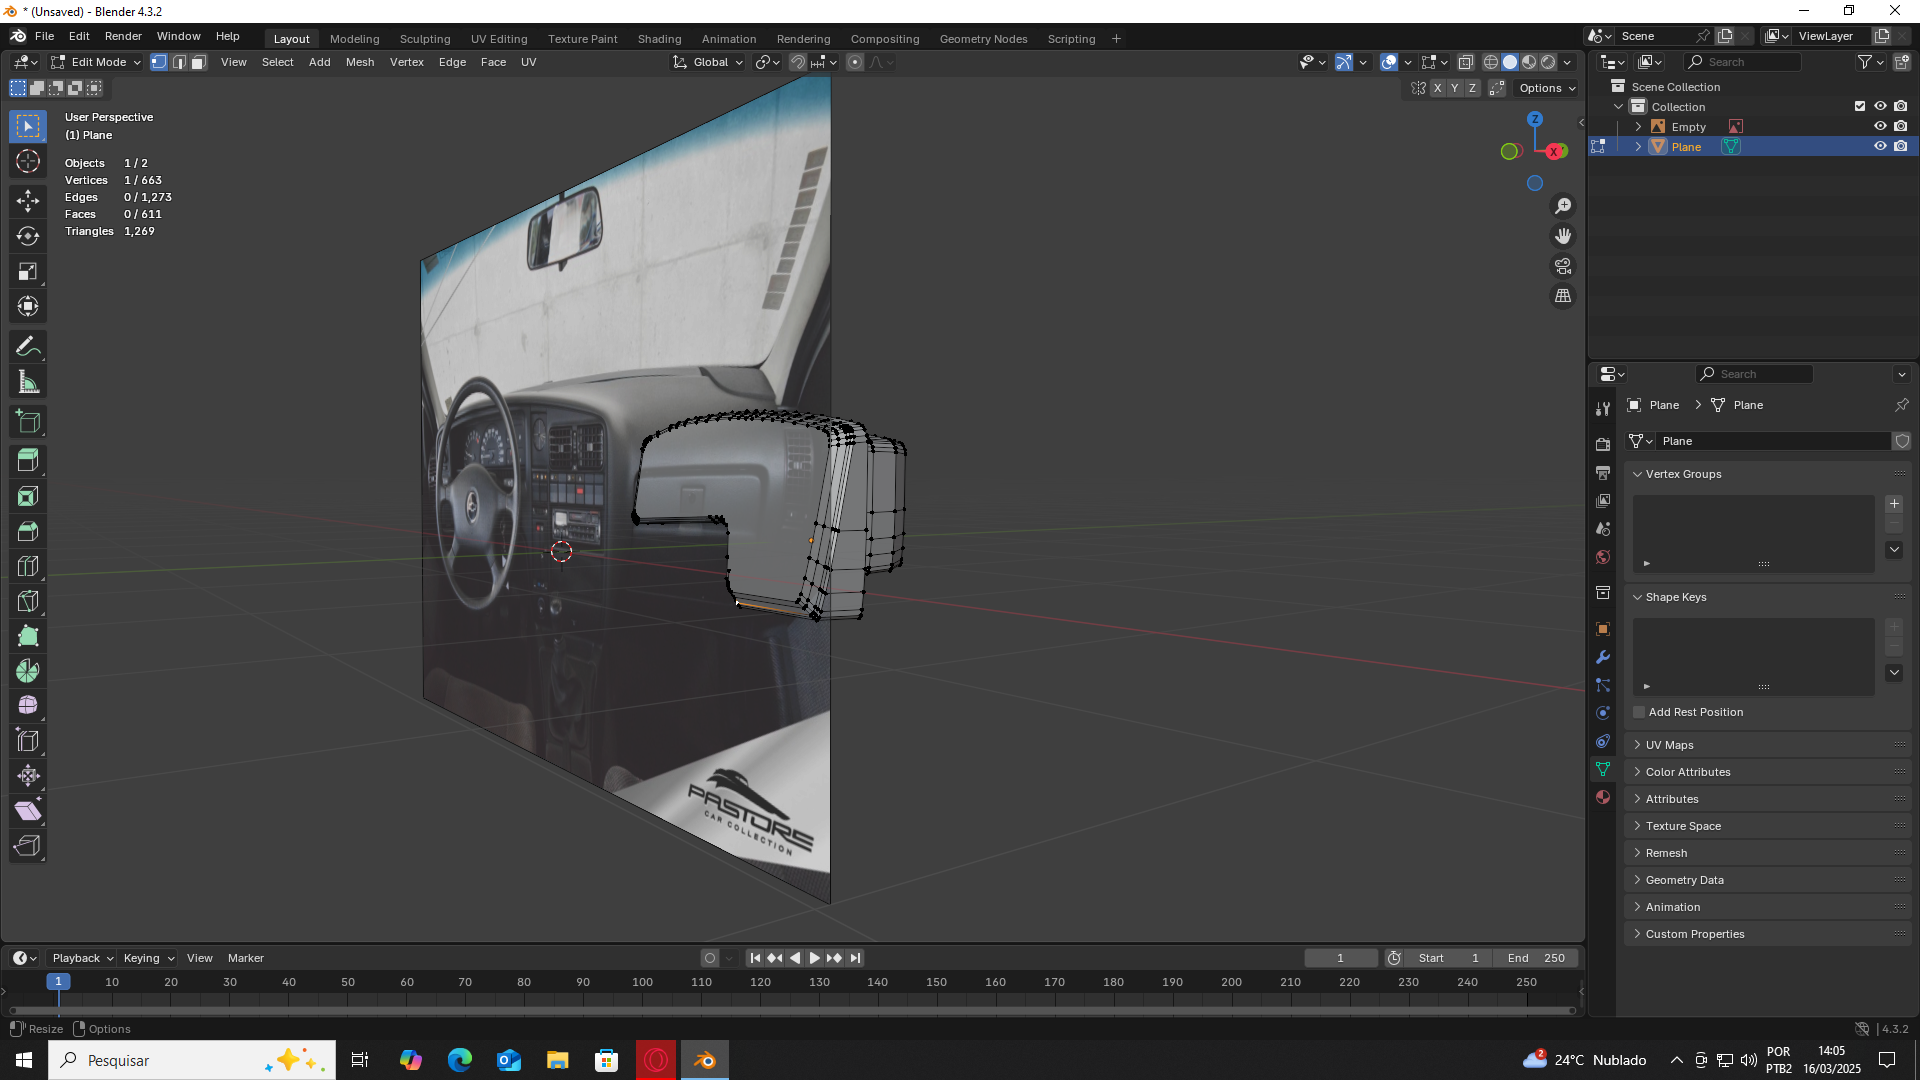Click the Options button in the viewport
Screen dimensions: 1920x1080
[1546, 88]
